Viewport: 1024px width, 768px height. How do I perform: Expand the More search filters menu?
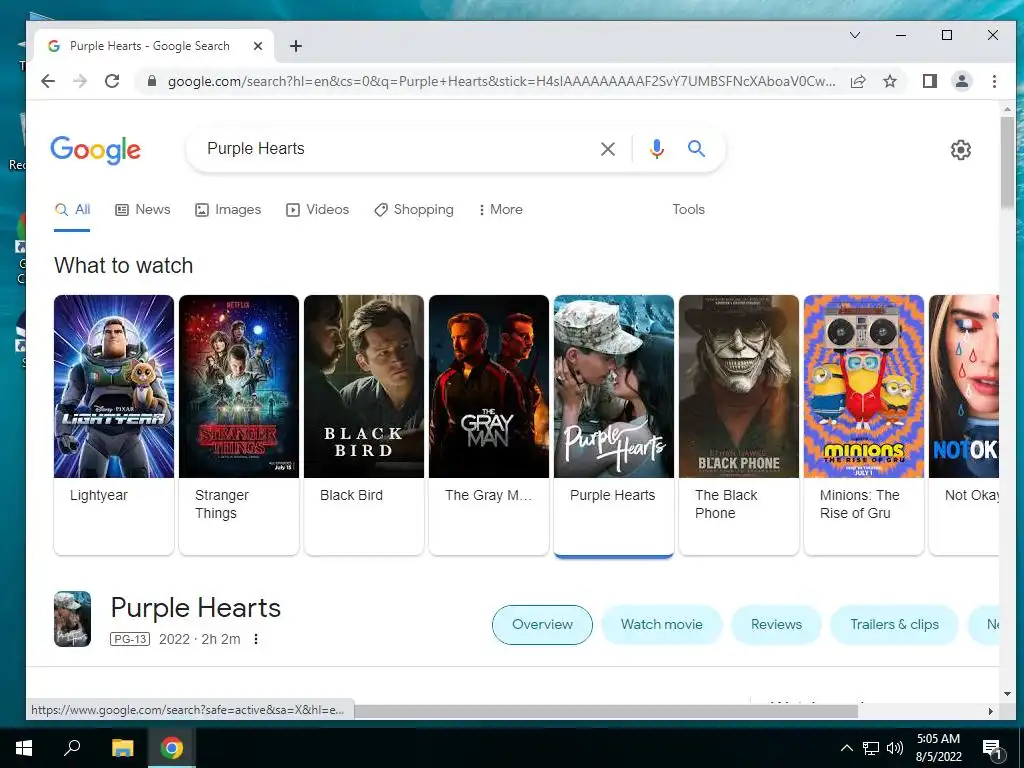click(500, 210)
